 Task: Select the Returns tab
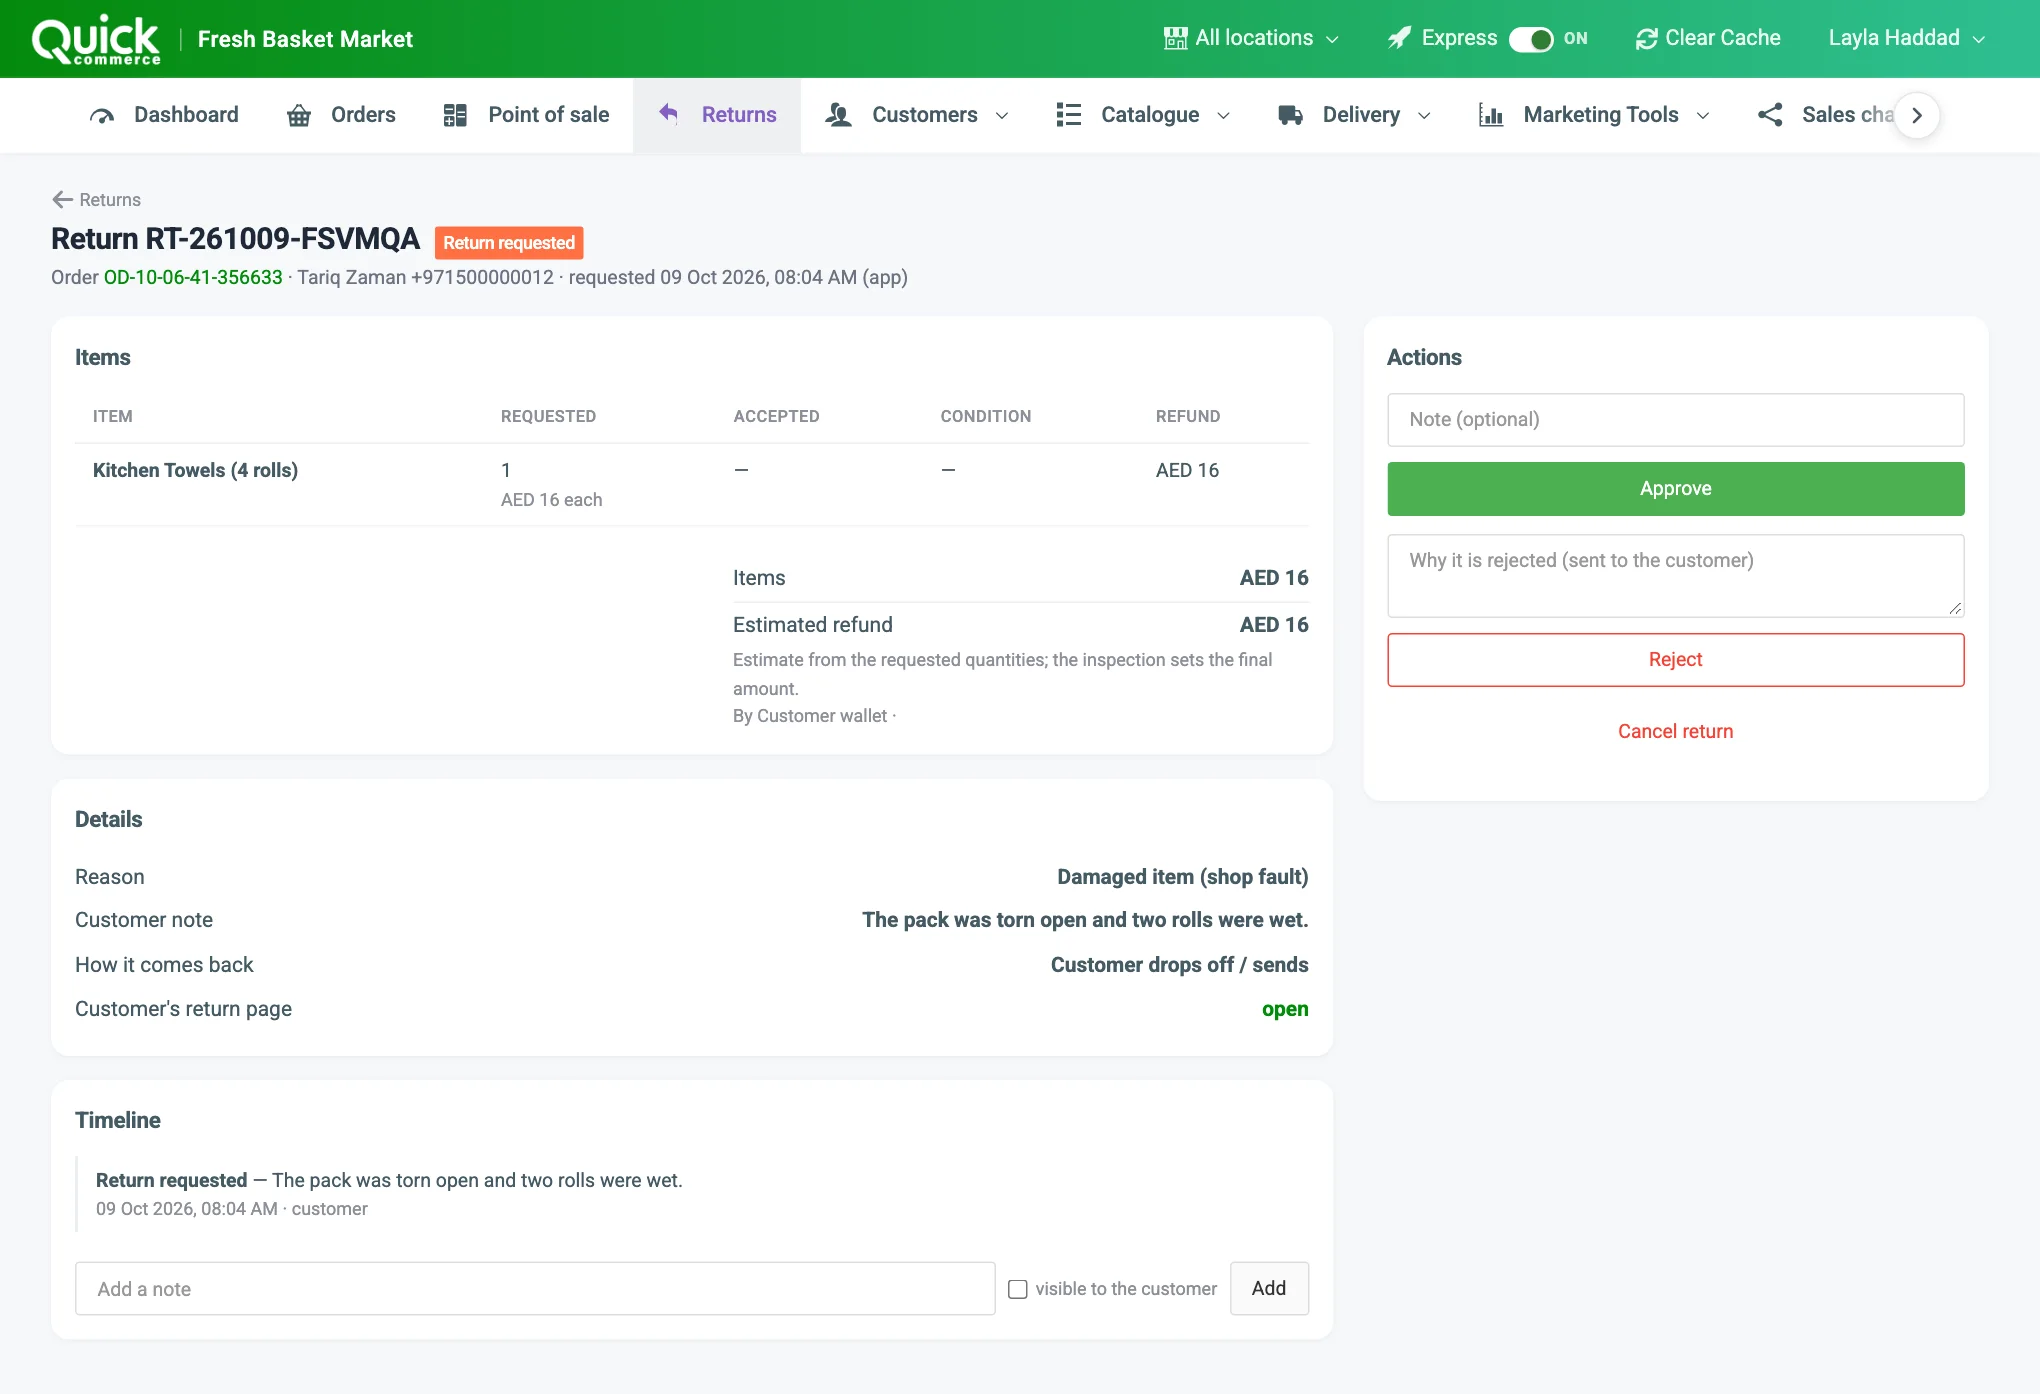[x=717, y=115]
